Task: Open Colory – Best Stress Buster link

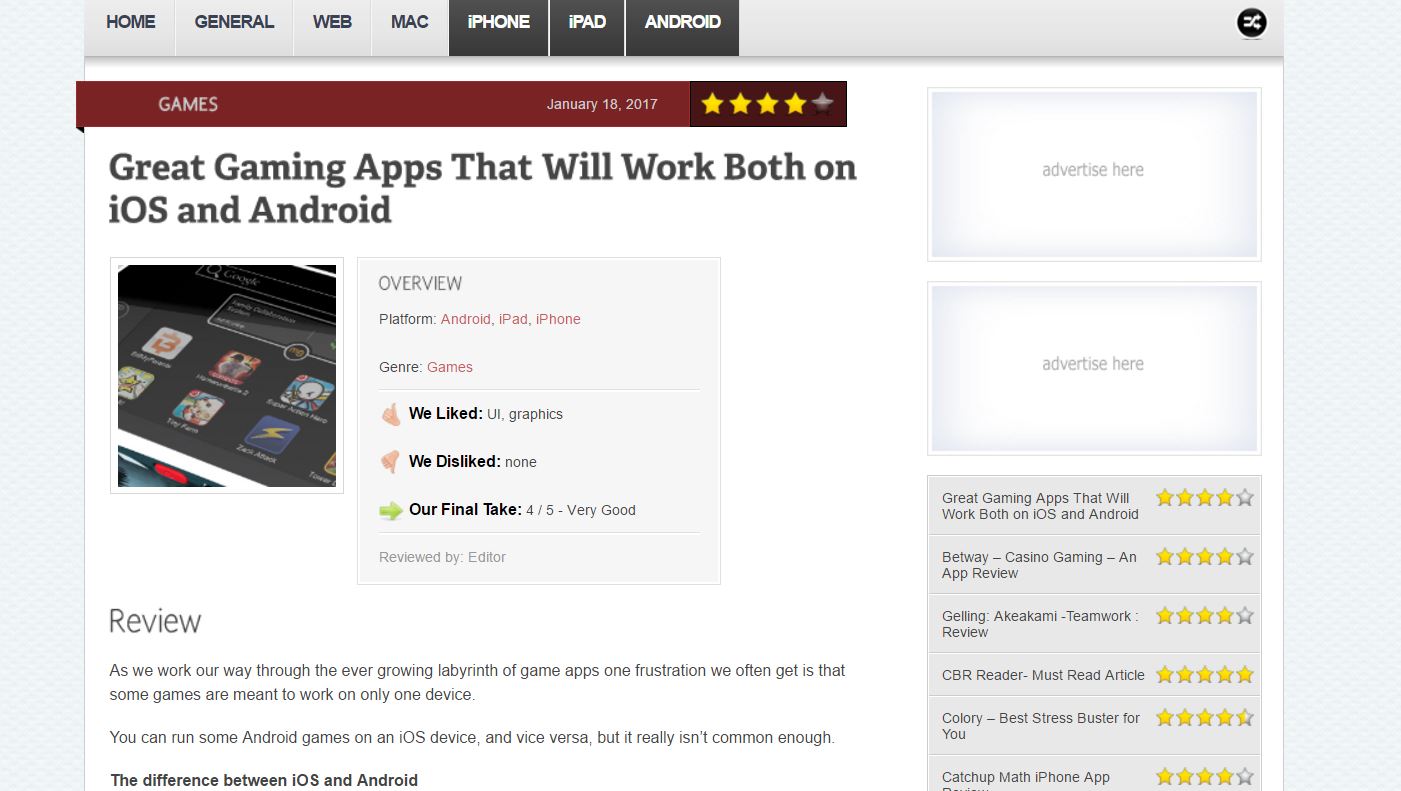Action: [x=1041, y=726]
